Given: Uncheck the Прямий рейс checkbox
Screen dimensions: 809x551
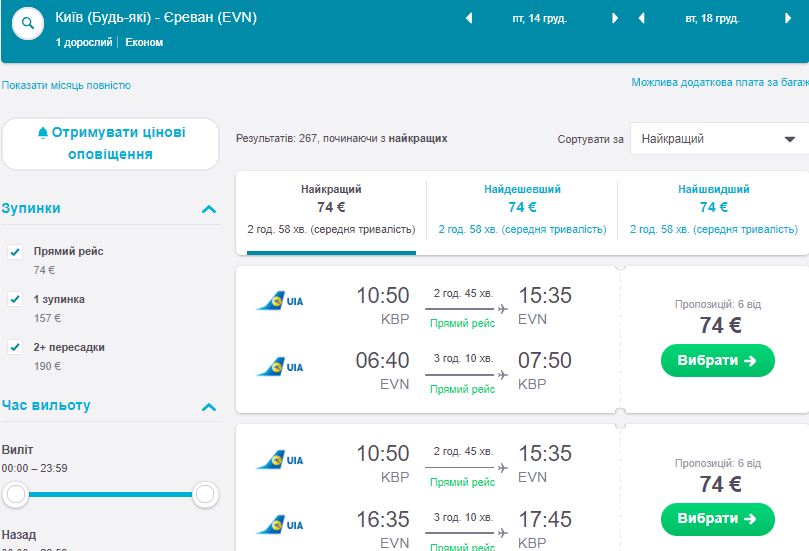Looking at the screenshot, I should (15, 252).
